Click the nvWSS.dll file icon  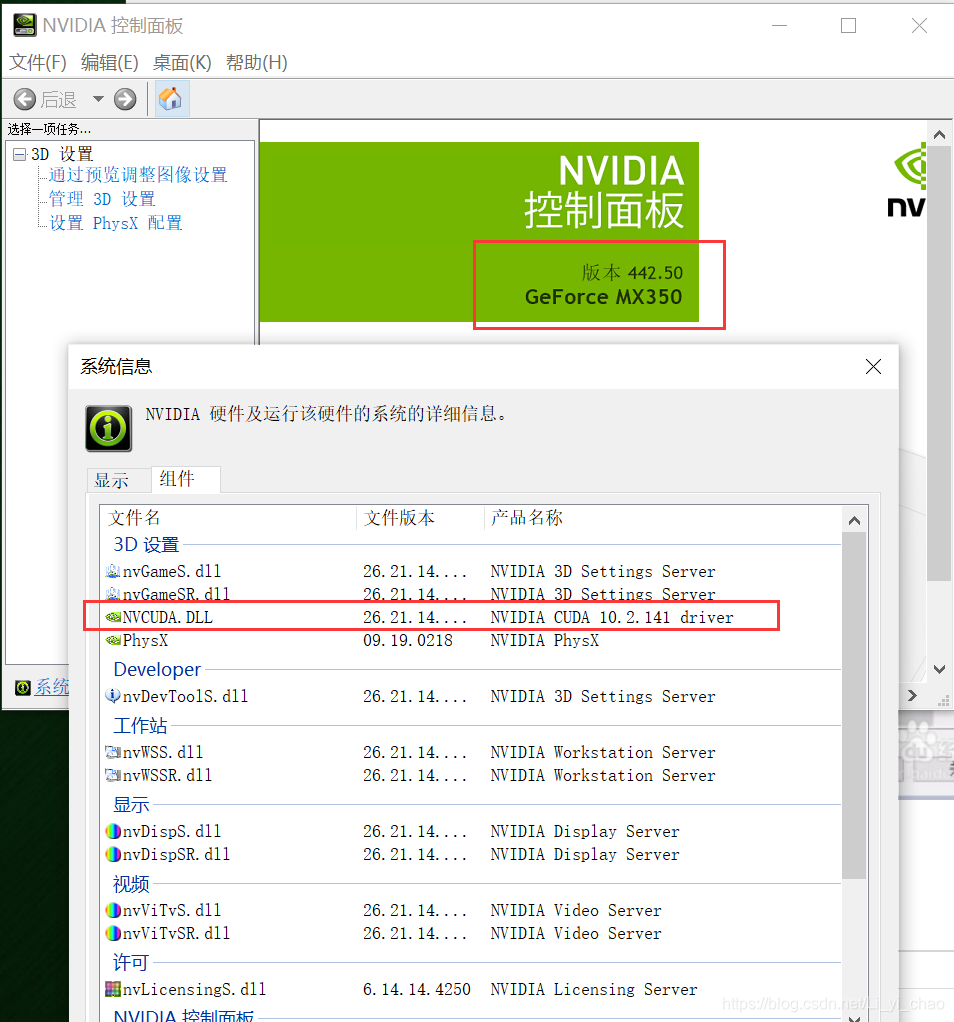(113, 752)
